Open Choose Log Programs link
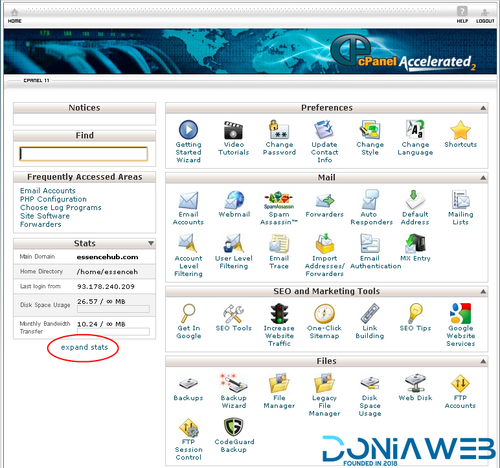Screen dimensions: 500x468 point(61,208)
